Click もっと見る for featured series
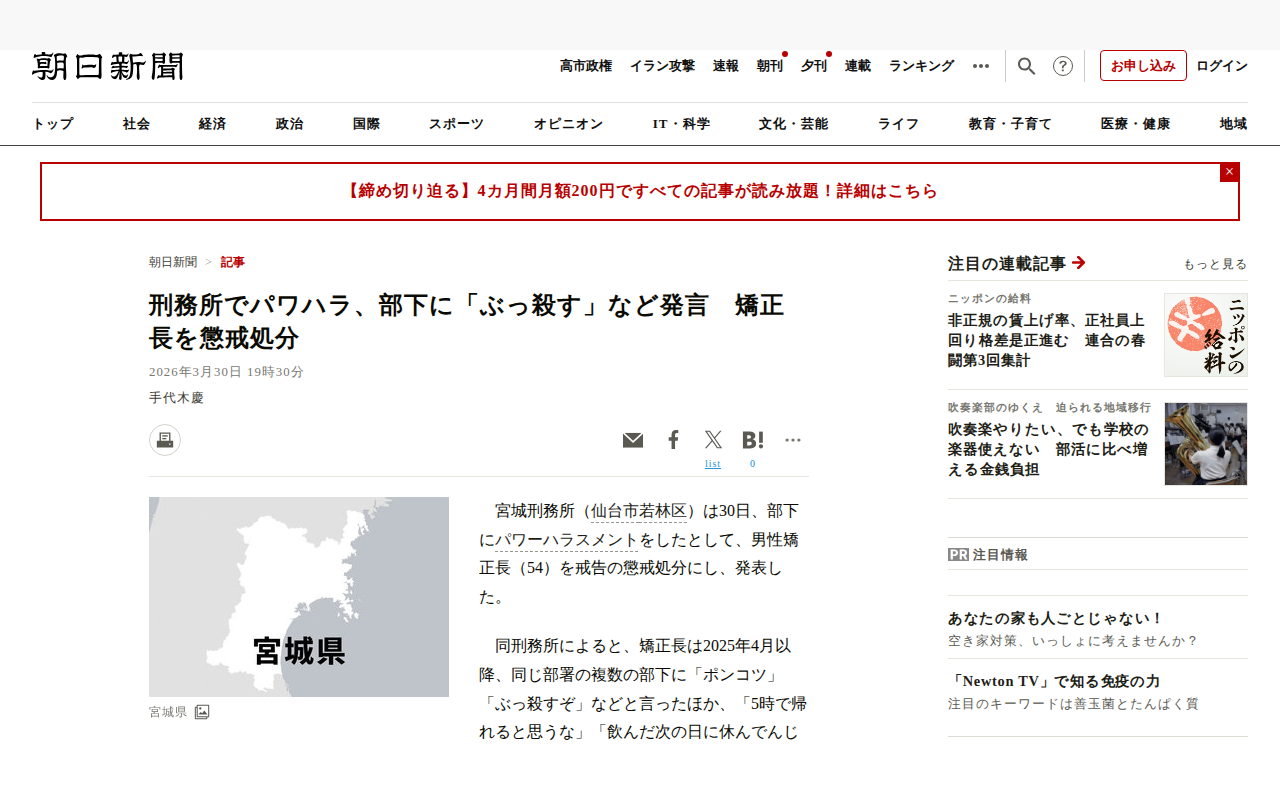The image size is (1280, 800). [x=1215, y=264]
